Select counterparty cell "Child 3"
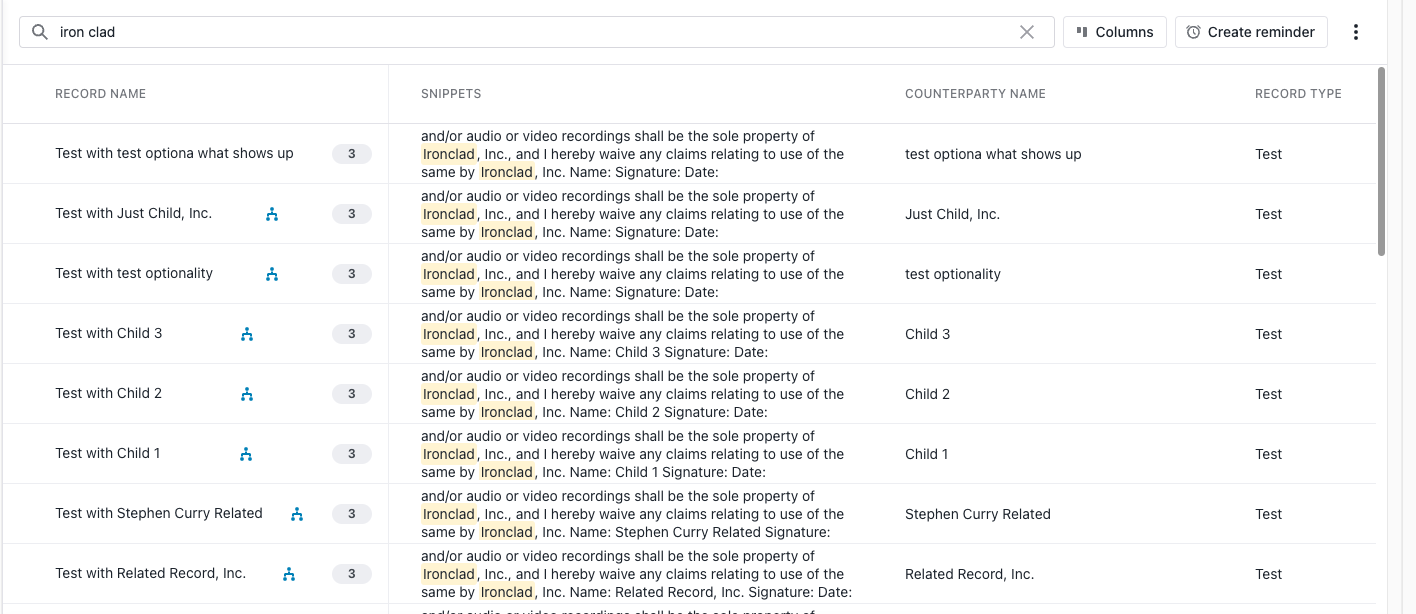1416x614 pixels. pos(928,334)
